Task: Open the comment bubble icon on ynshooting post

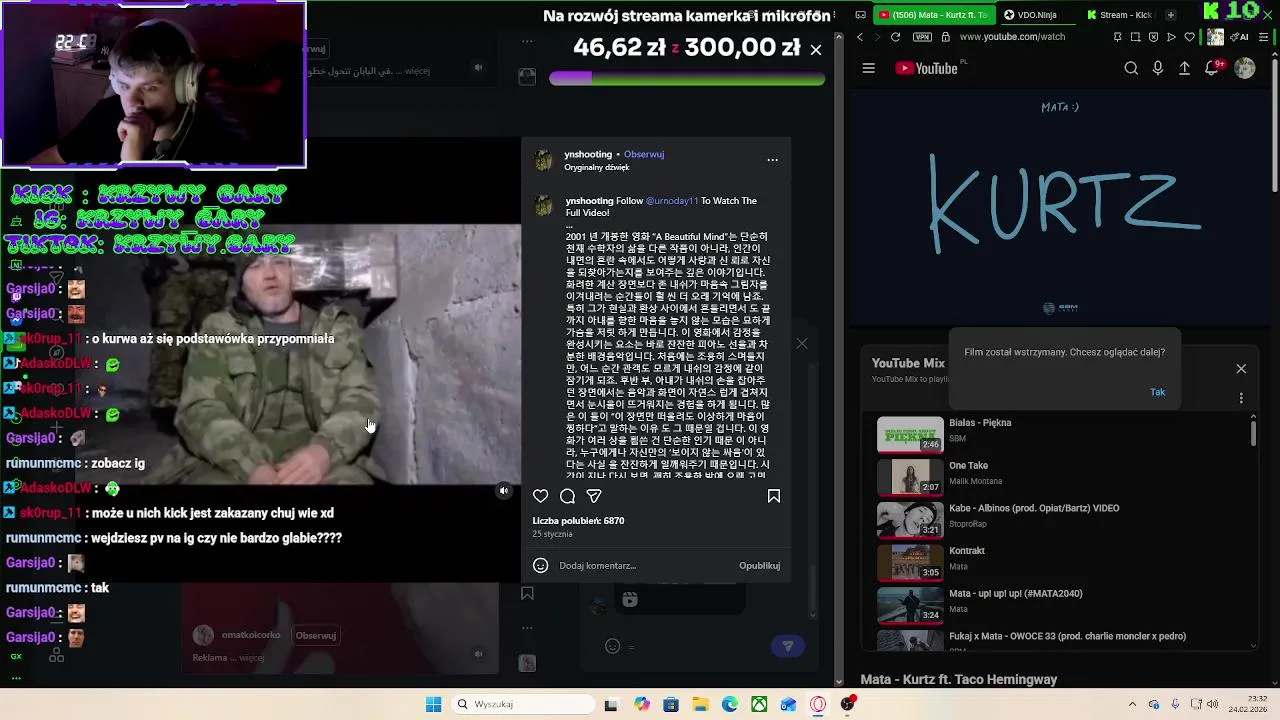Action: point(567,496)
